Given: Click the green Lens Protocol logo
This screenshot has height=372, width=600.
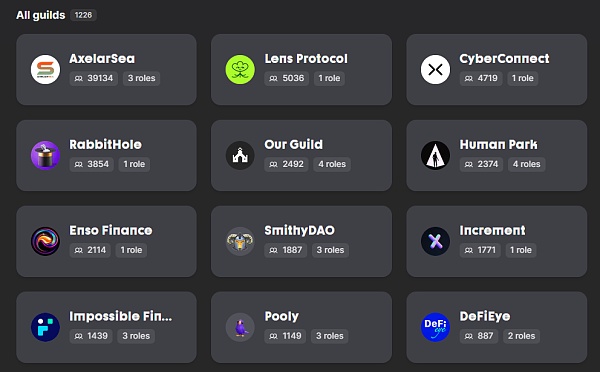Looking at the screenshot, I should (x=240, y=69).
